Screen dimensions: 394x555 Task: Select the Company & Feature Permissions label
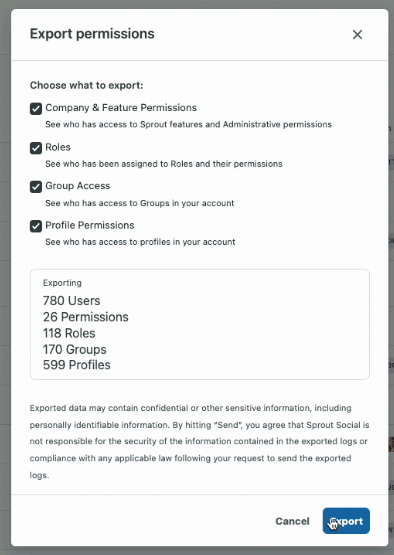click(121, 108)
